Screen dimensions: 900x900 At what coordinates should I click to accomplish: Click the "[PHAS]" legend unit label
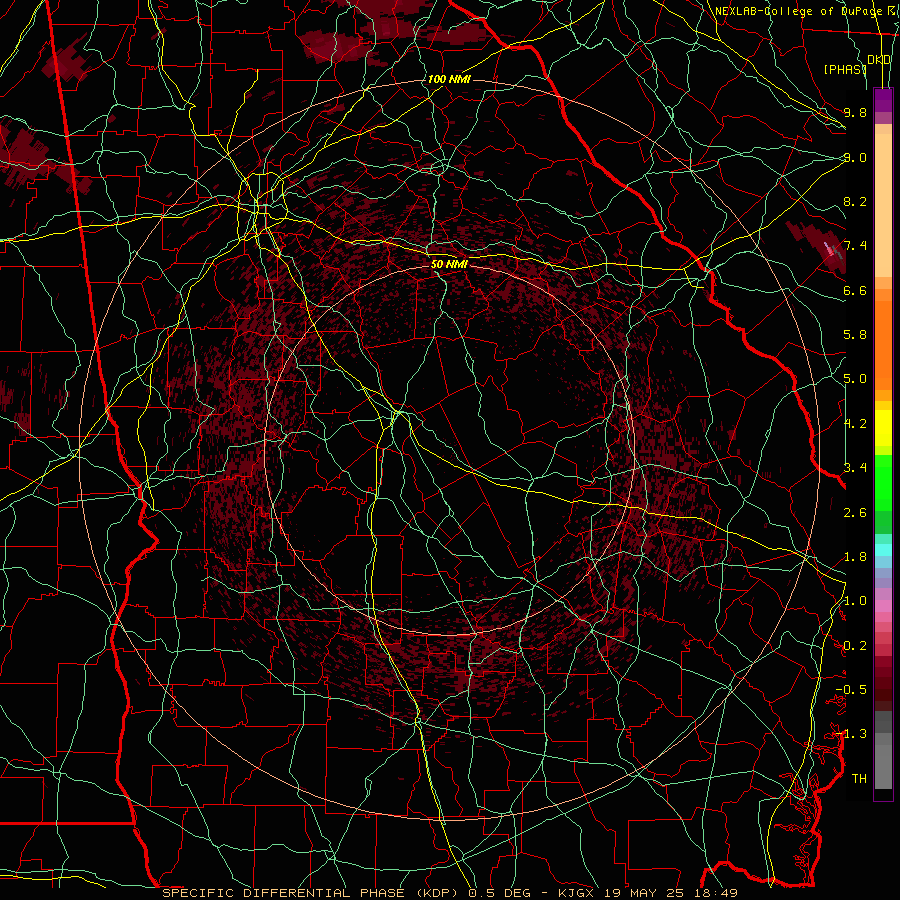pyautogui.click(x=845, y=69)
